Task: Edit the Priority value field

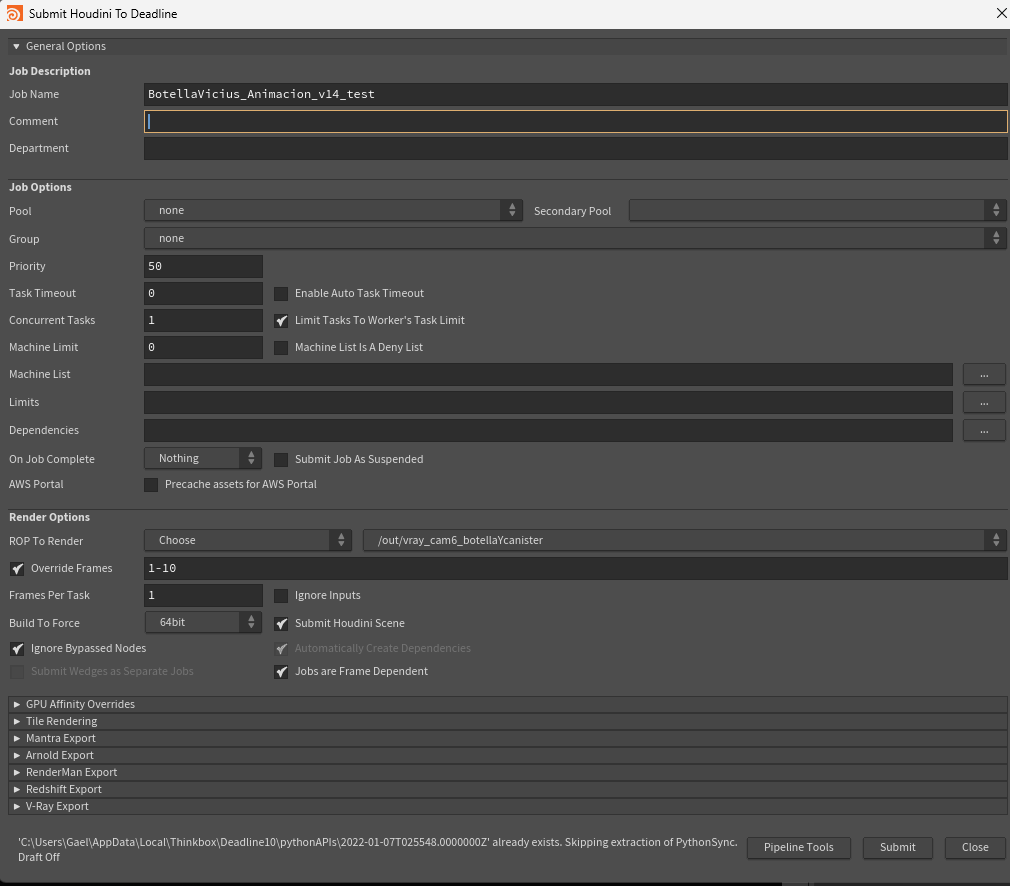Action: coord(203,266)
